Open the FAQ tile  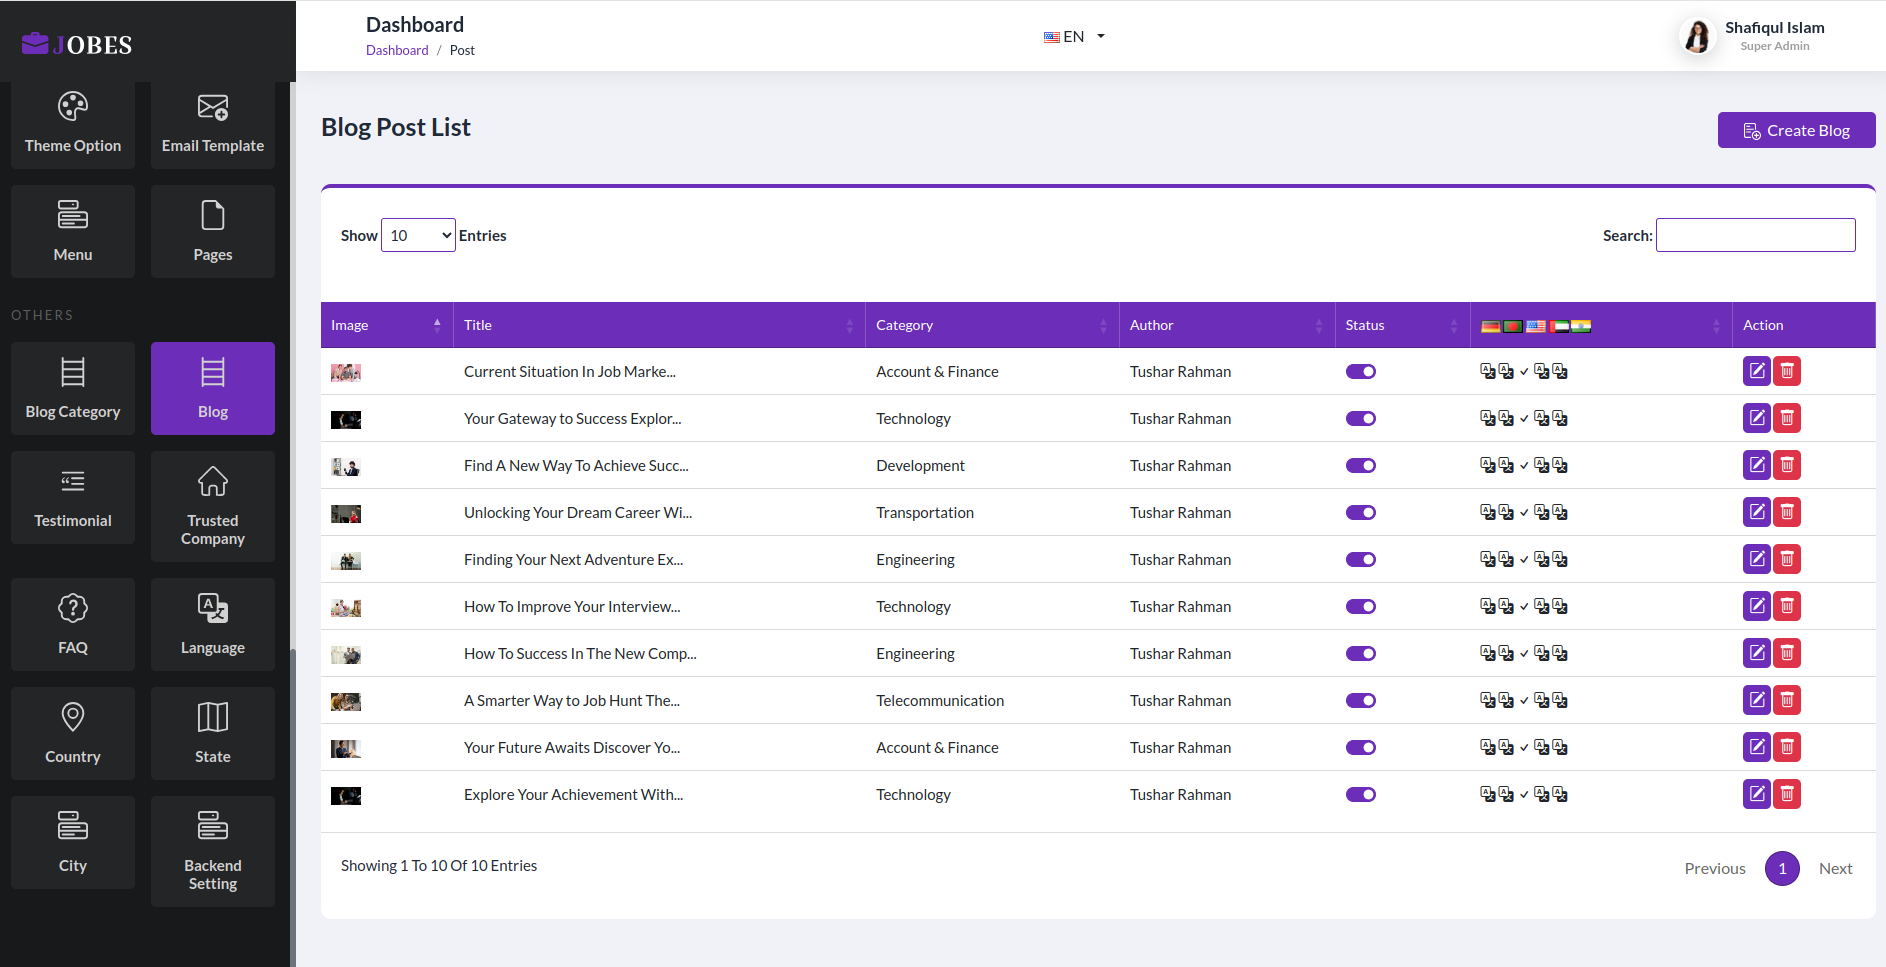pyautogui.click(x=73, y=624)
